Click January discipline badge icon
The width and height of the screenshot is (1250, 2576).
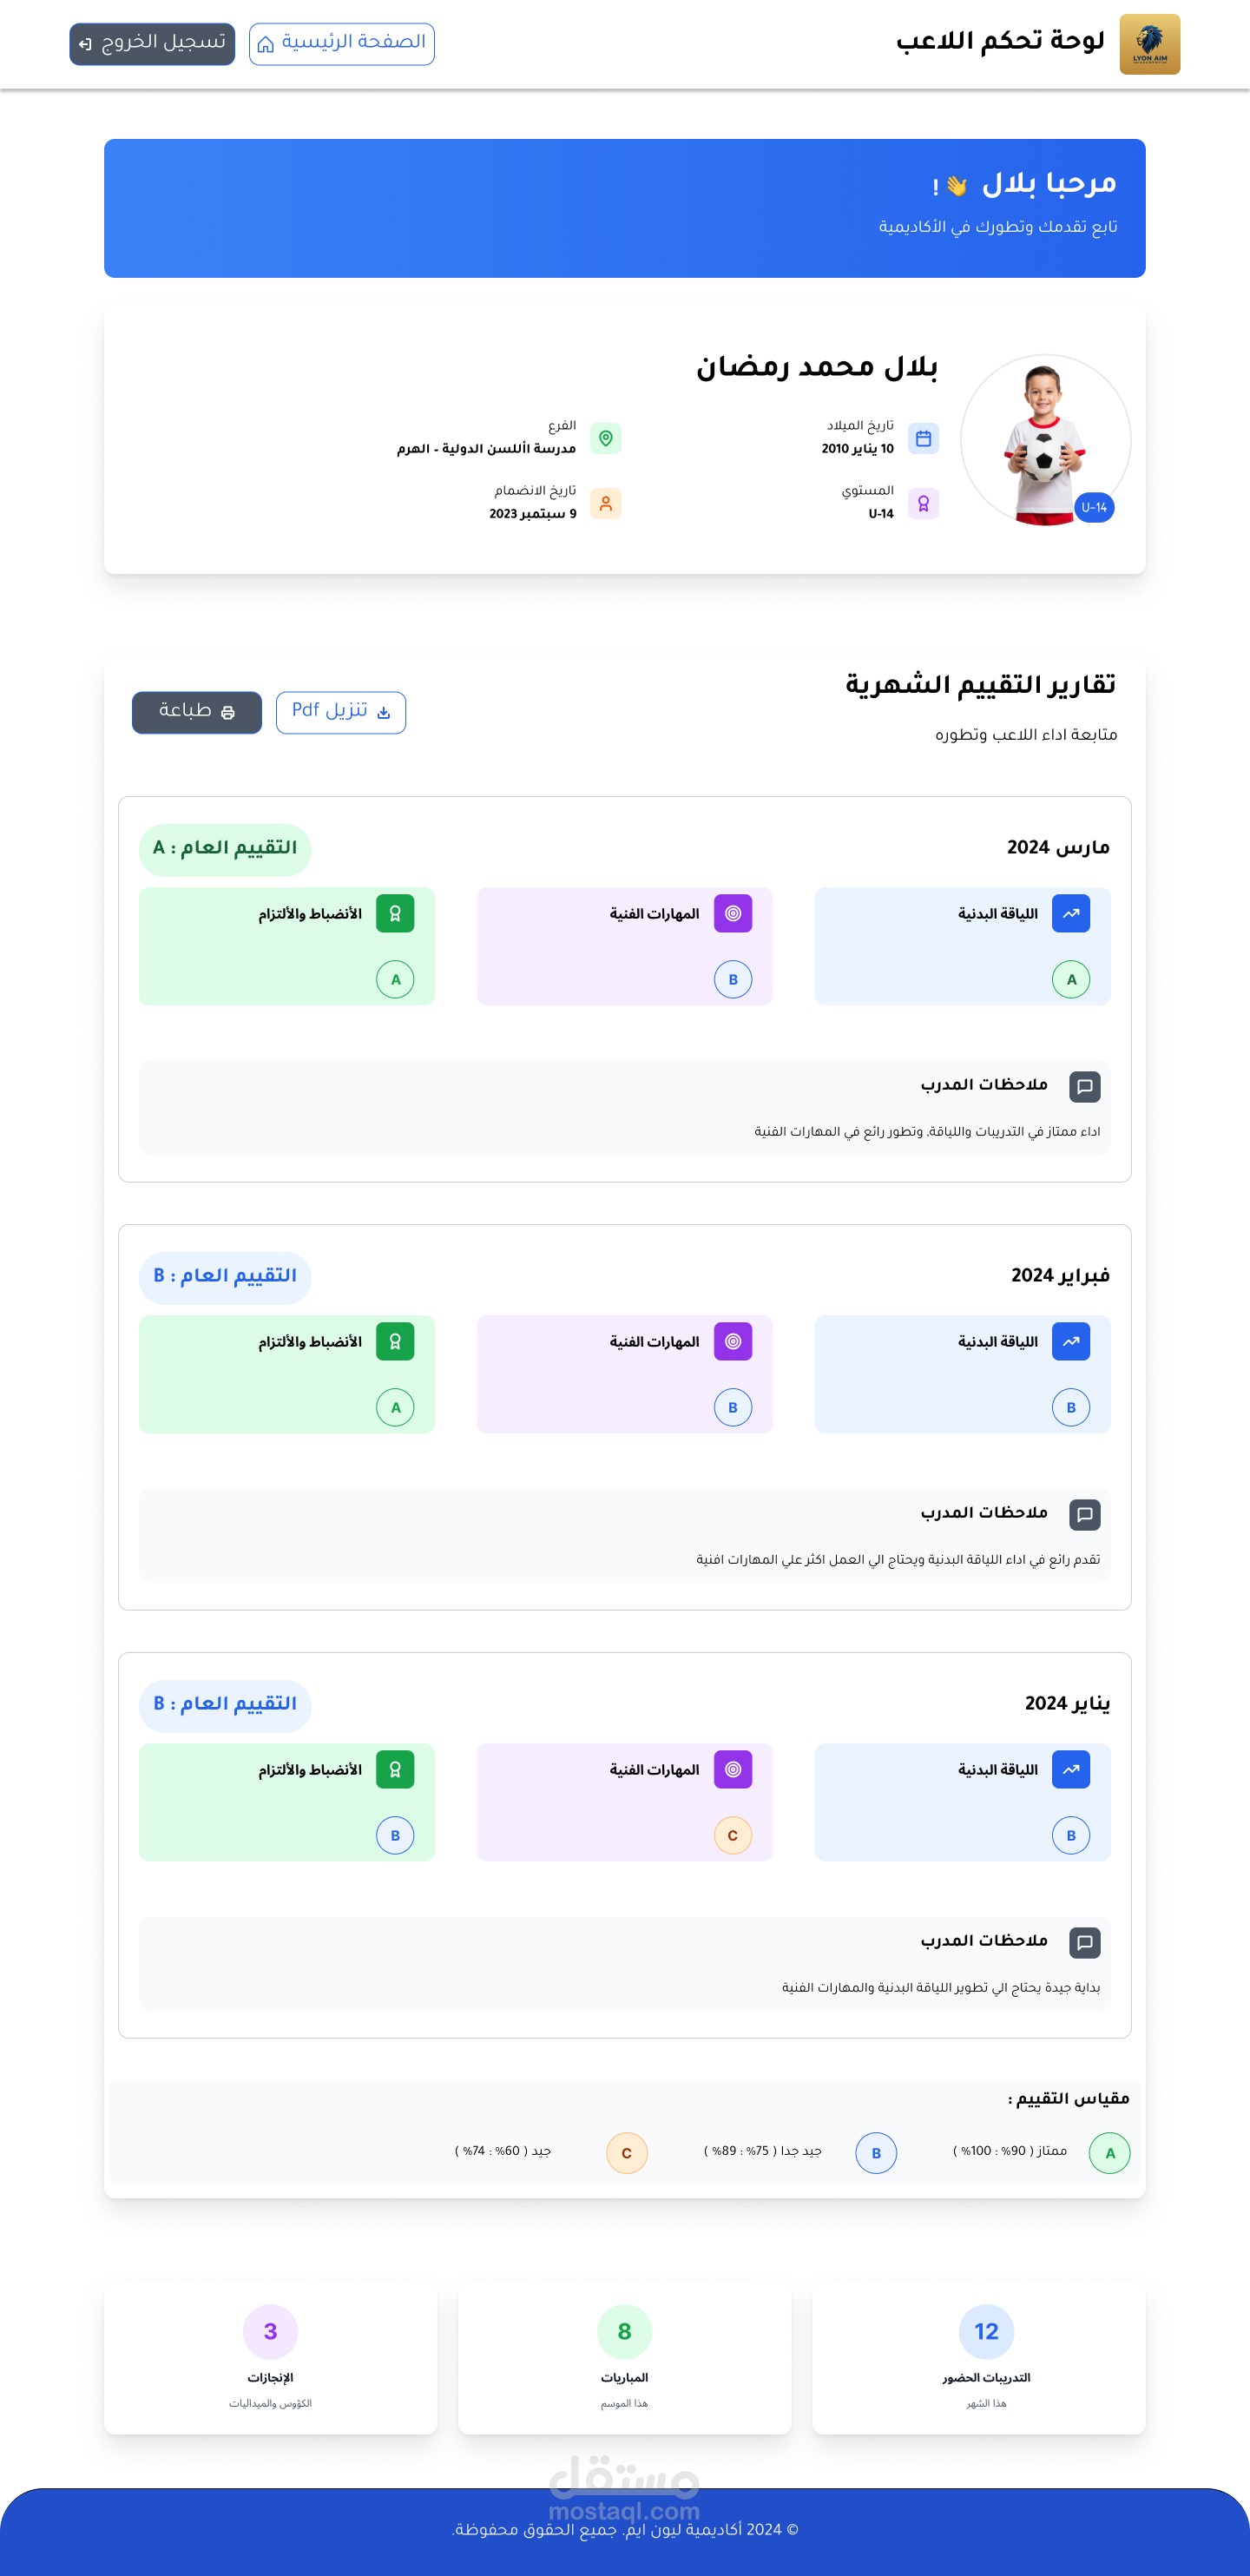pyautogui.click(x=395, y=1769)
